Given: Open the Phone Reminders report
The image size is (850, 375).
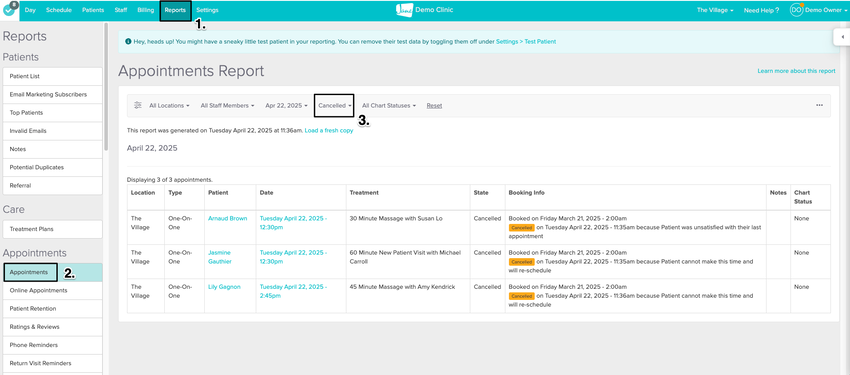Looking at the screenshot, I should 53,345.
